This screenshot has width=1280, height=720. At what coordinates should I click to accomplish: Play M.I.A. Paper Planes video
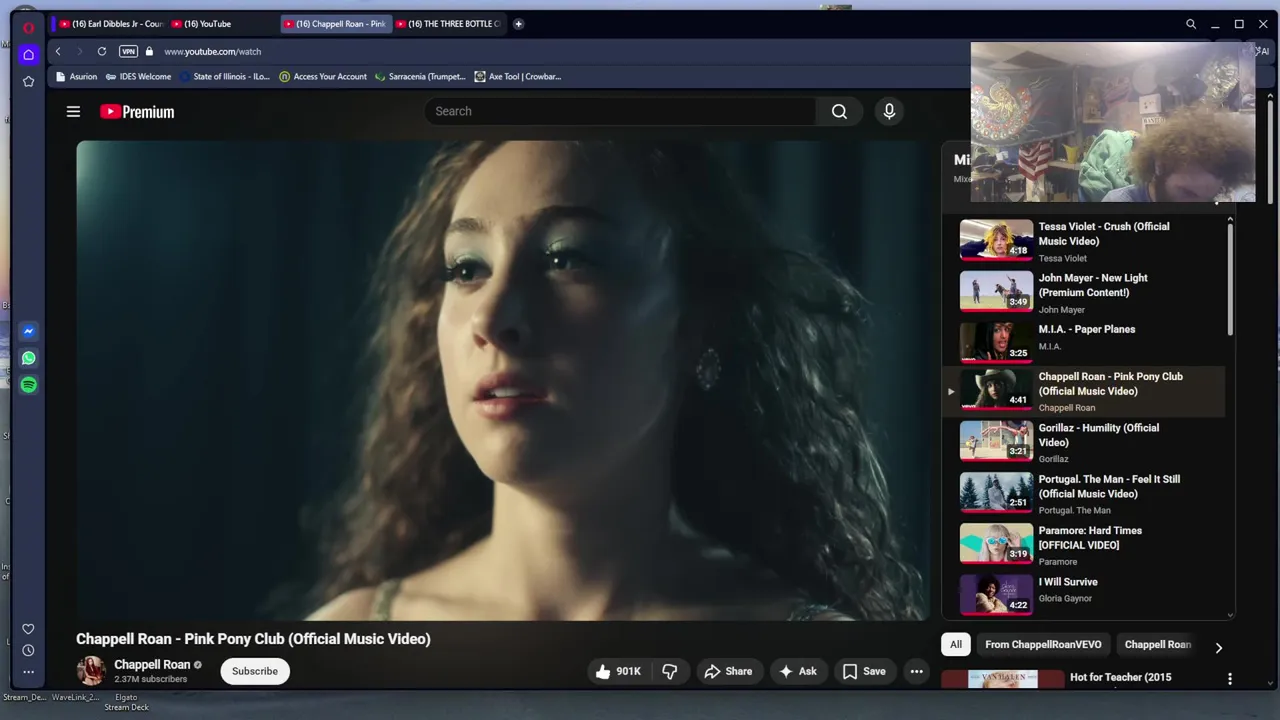coord(1085,341)
